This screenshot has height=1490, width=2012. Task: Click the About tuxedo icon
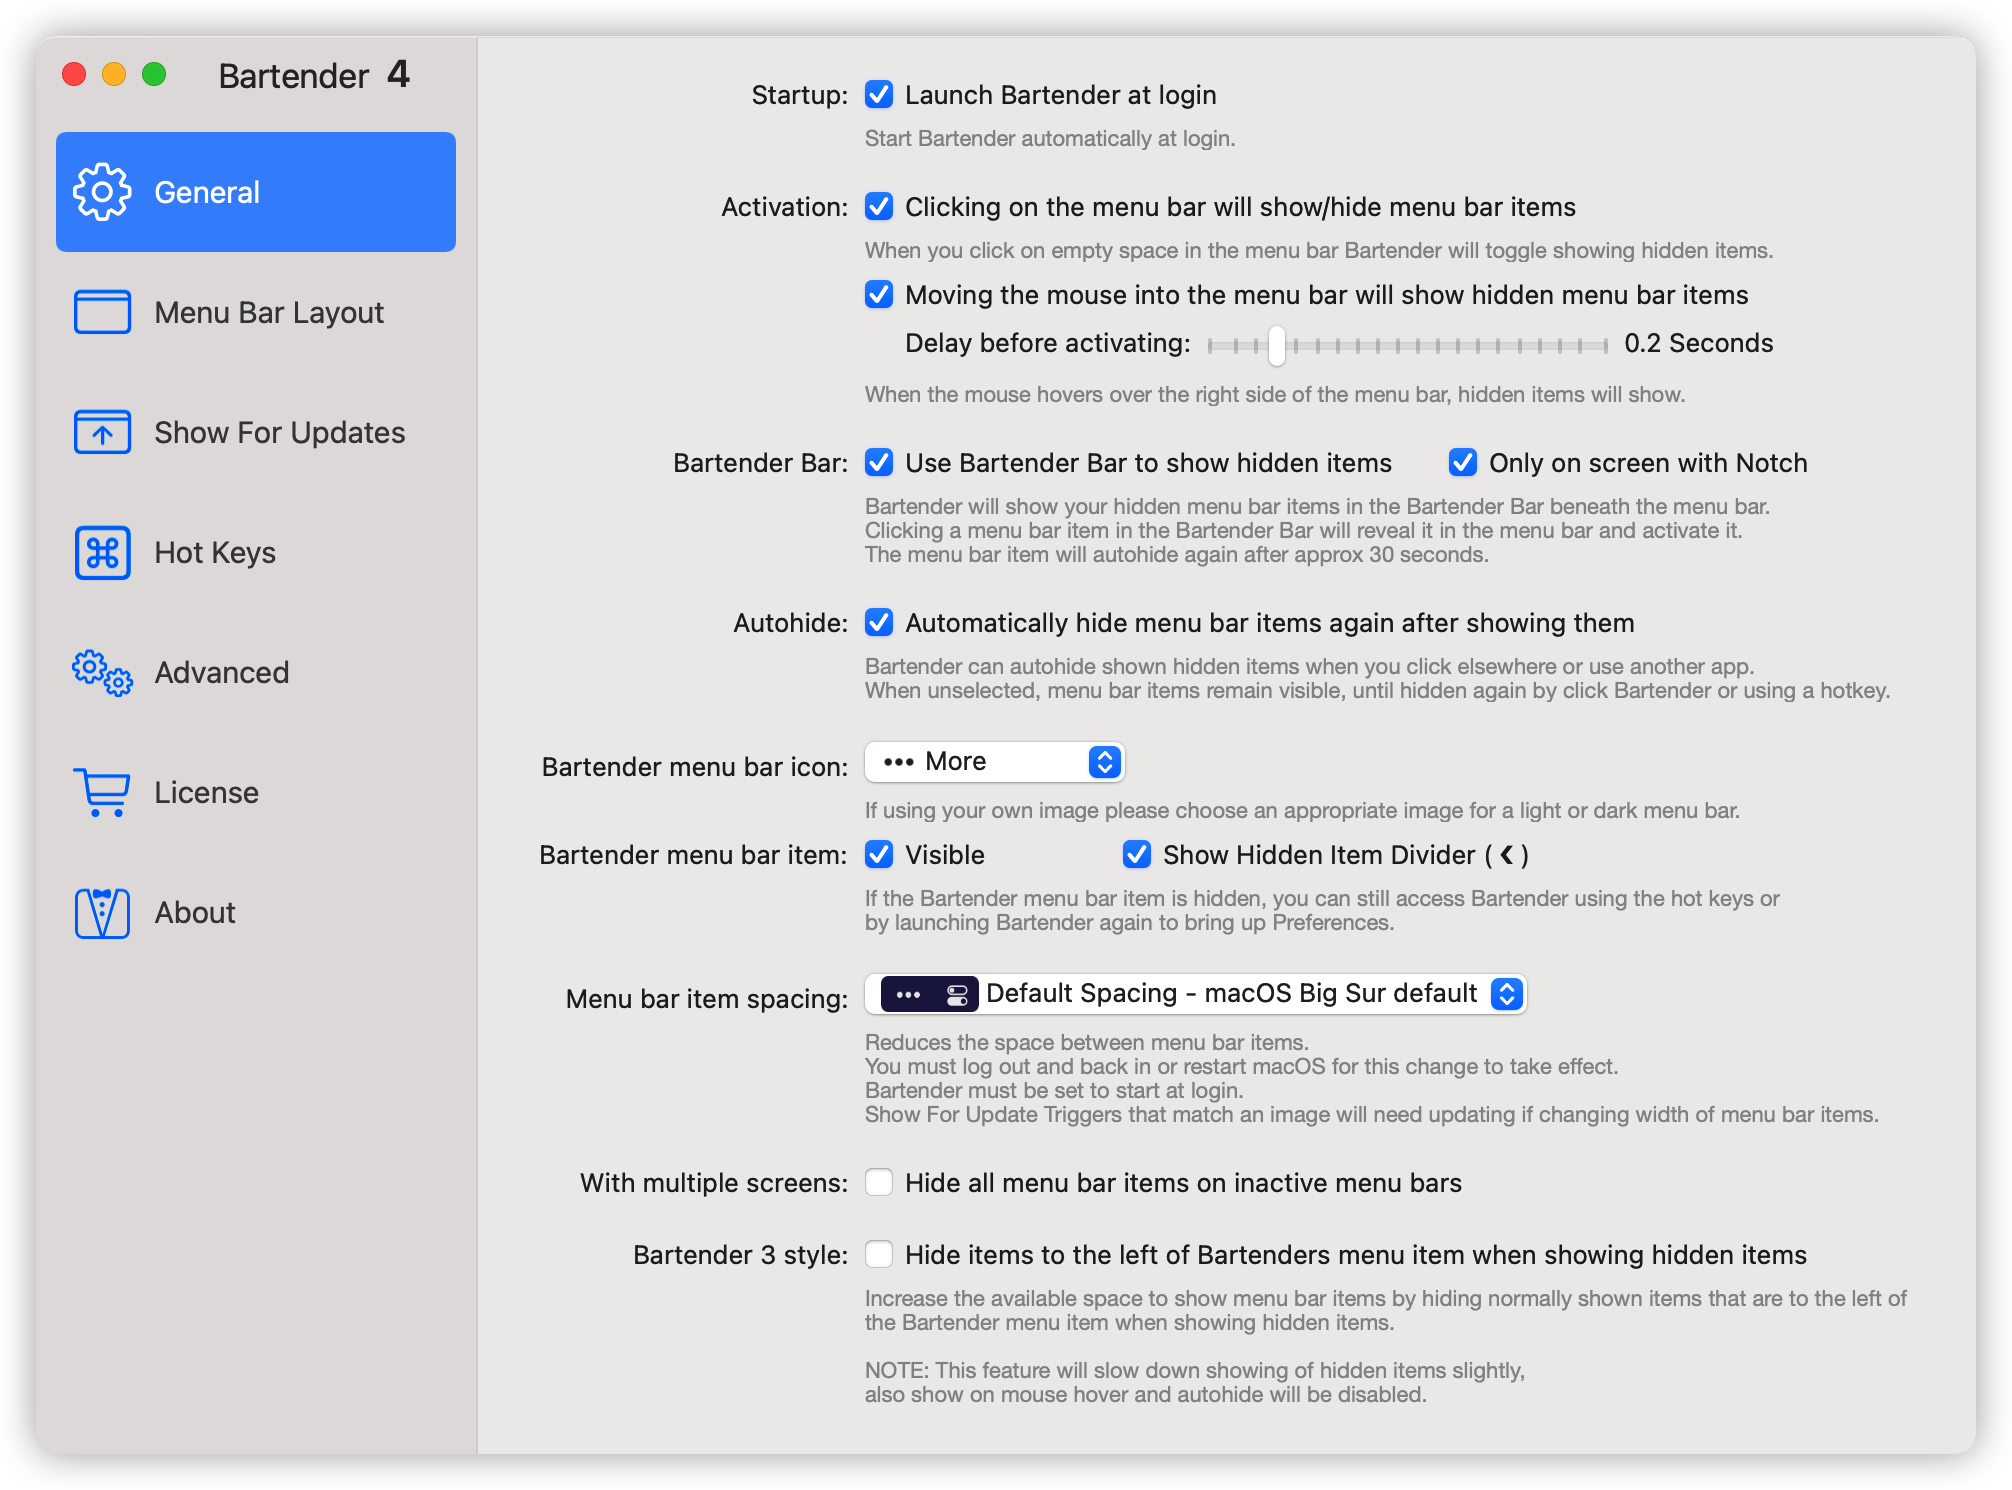coord(102,912)
